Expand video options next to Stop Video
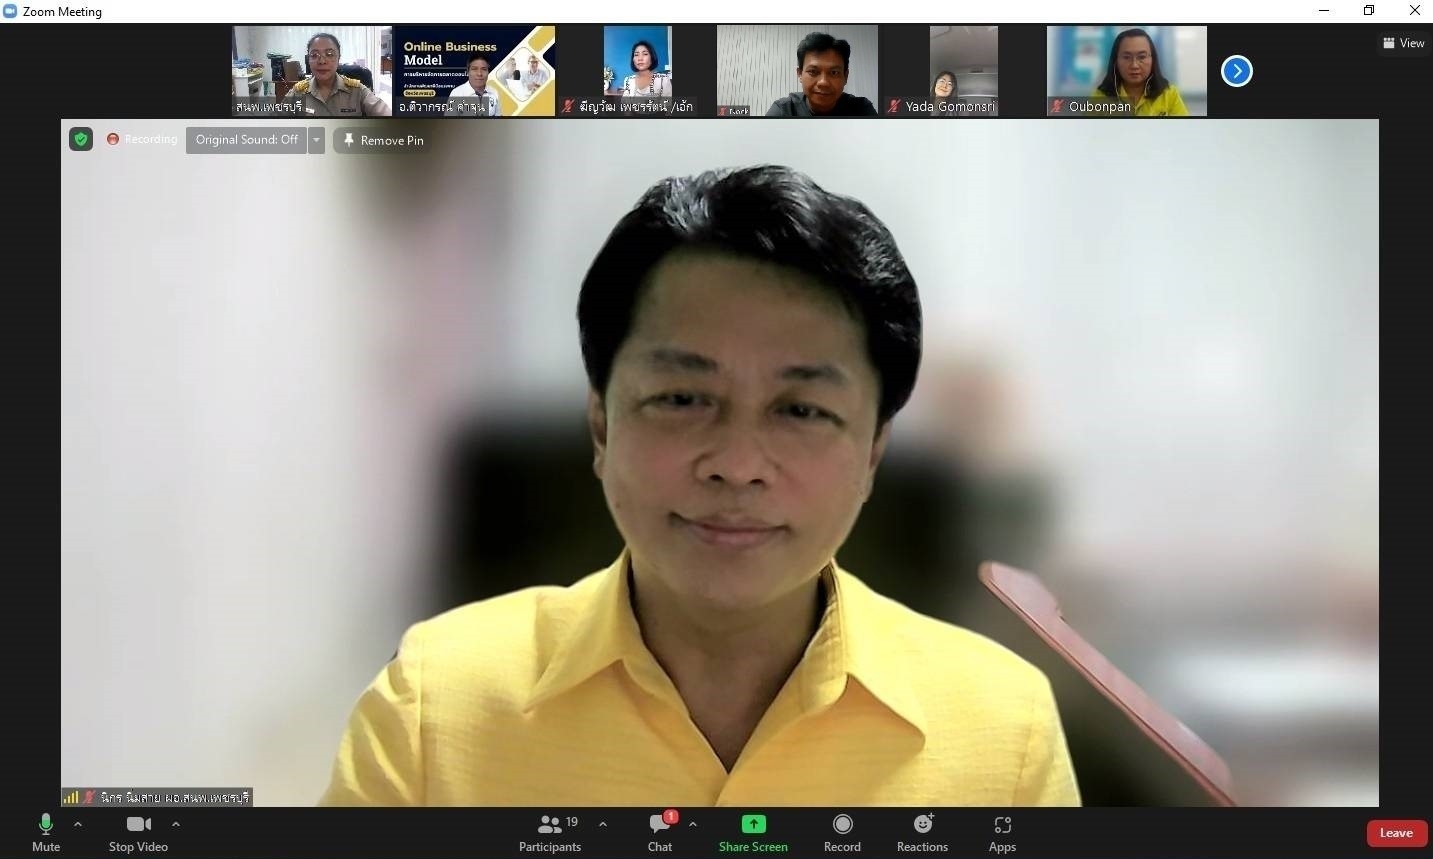This screenshot has height=859, width=1433. click(176, 824)
